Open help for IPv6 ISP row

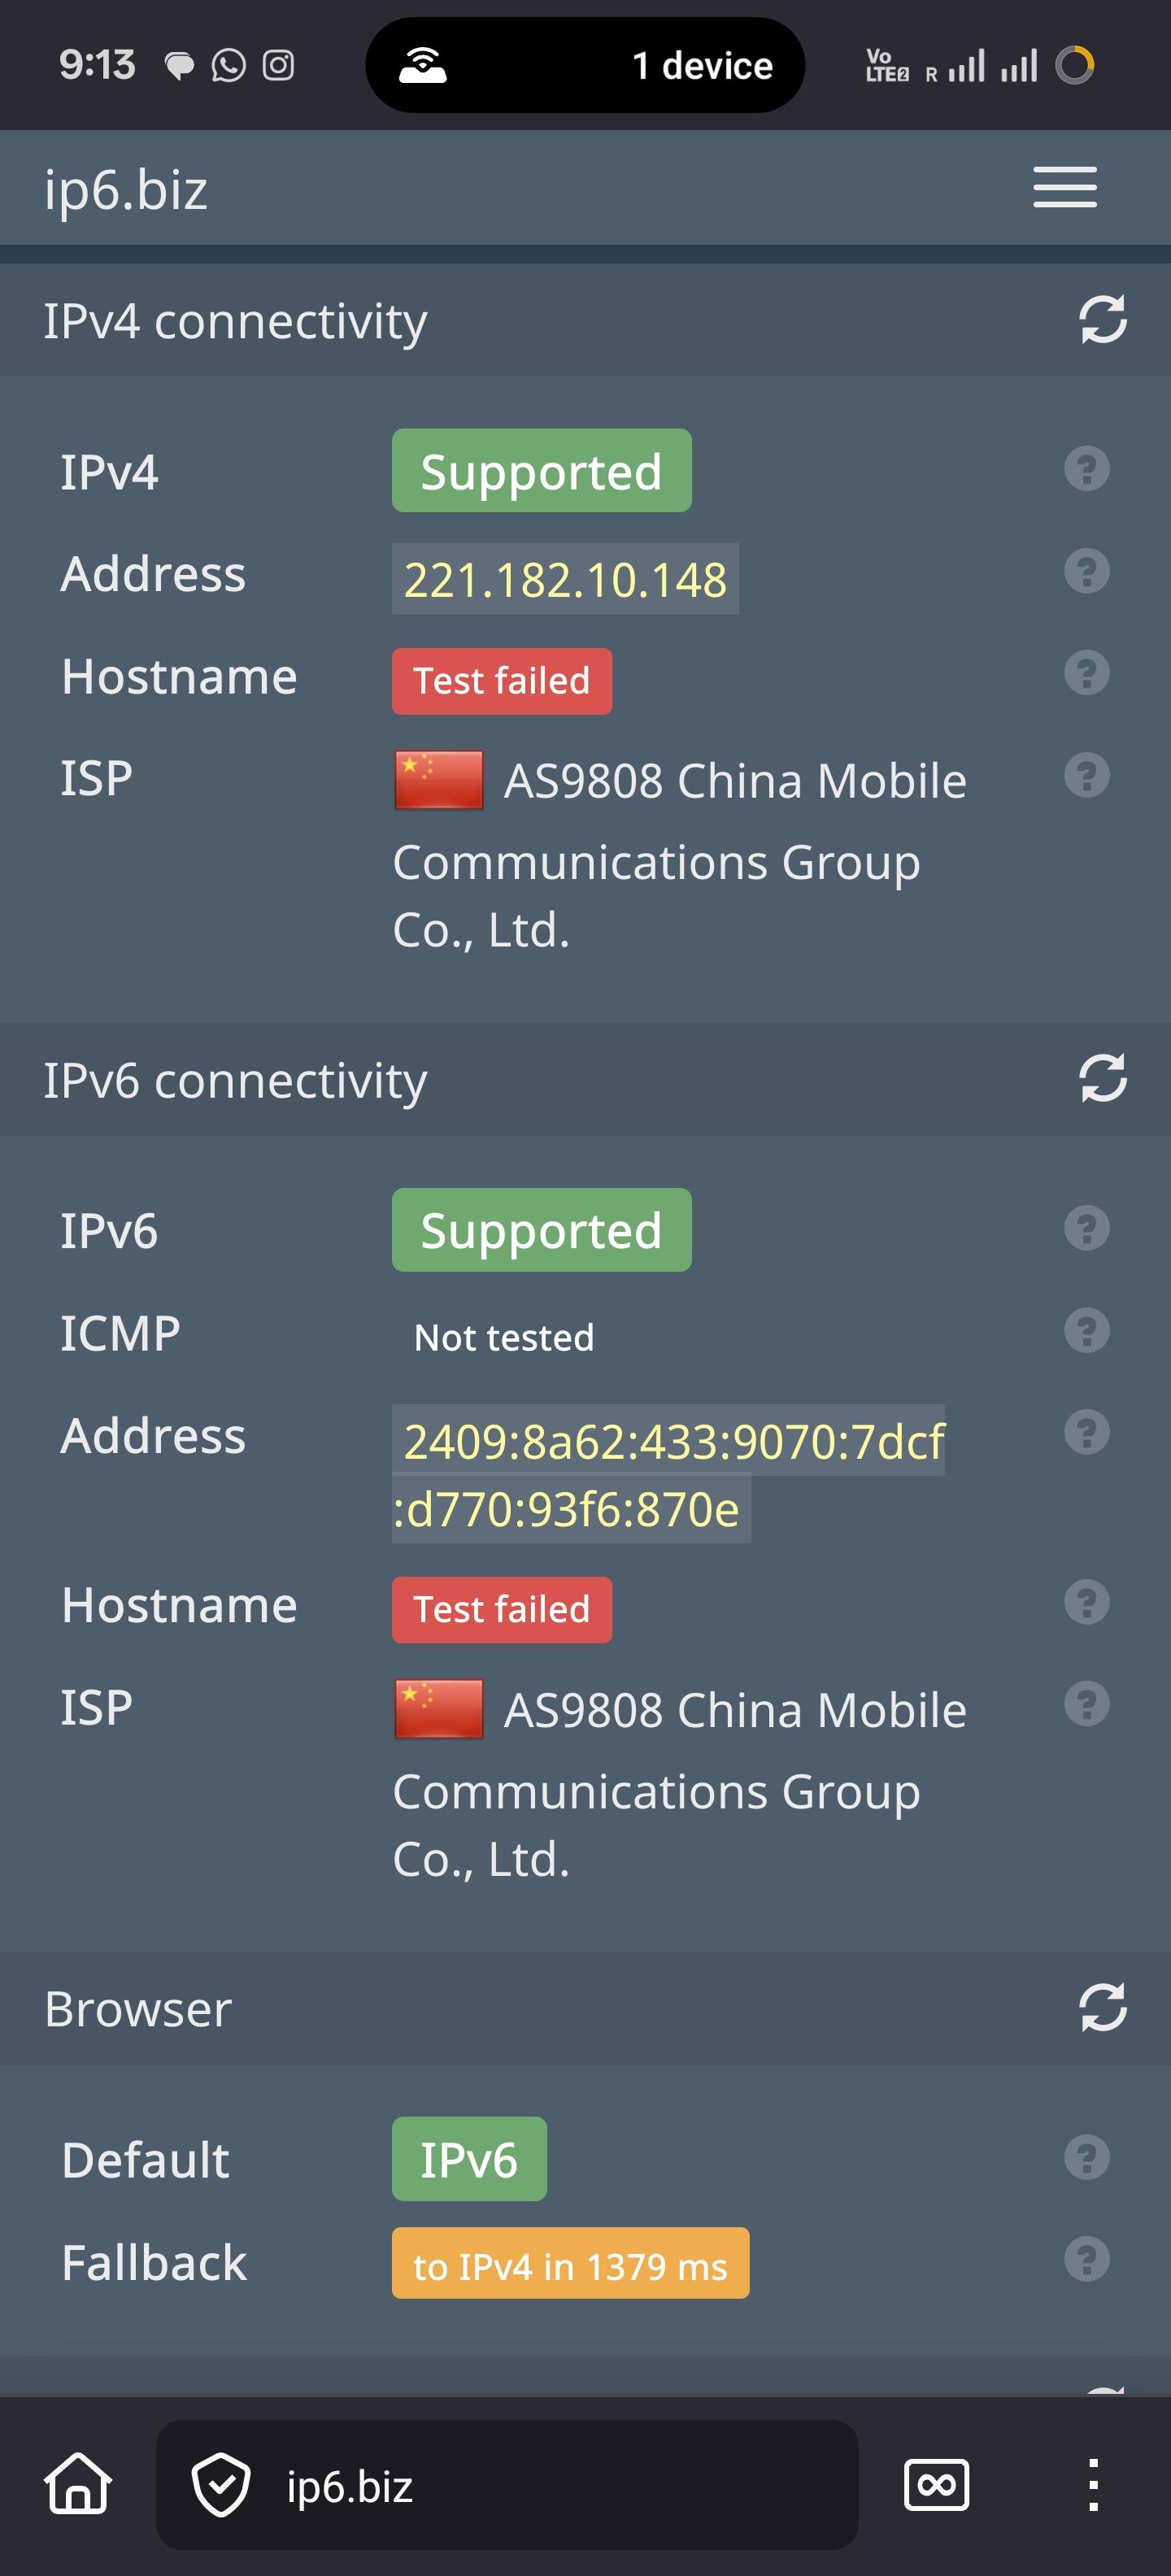[x=1086, y=1705]
